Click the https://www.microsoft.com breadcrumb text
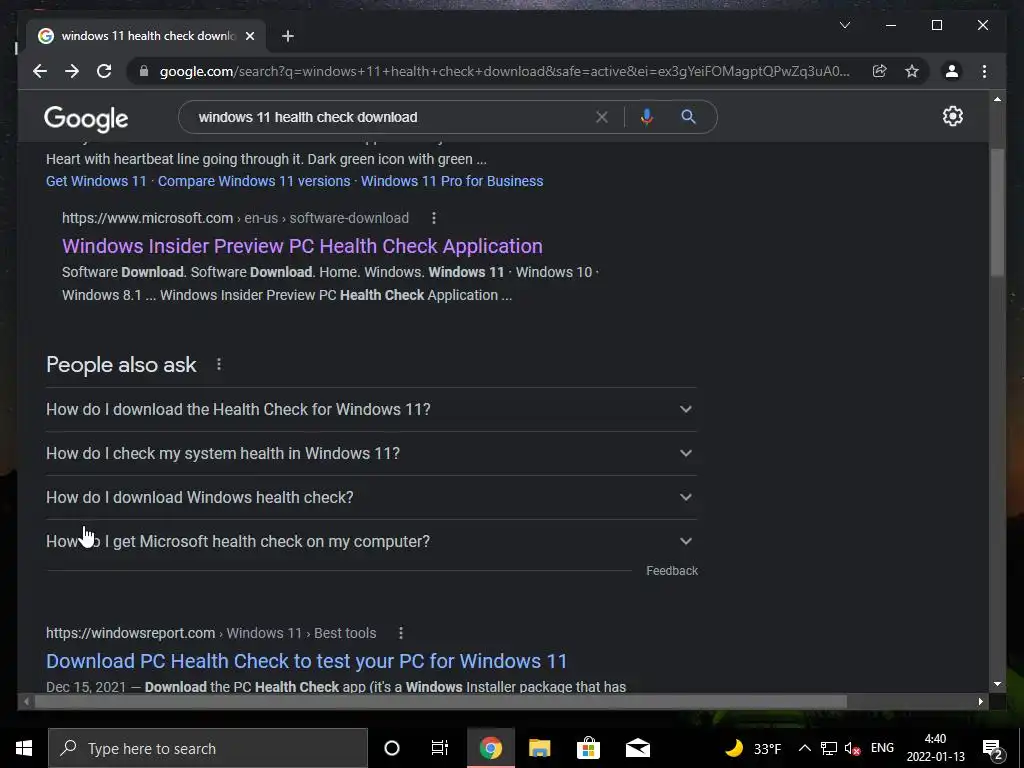Viewport: 1024px width, 768px height. (148, 218)
